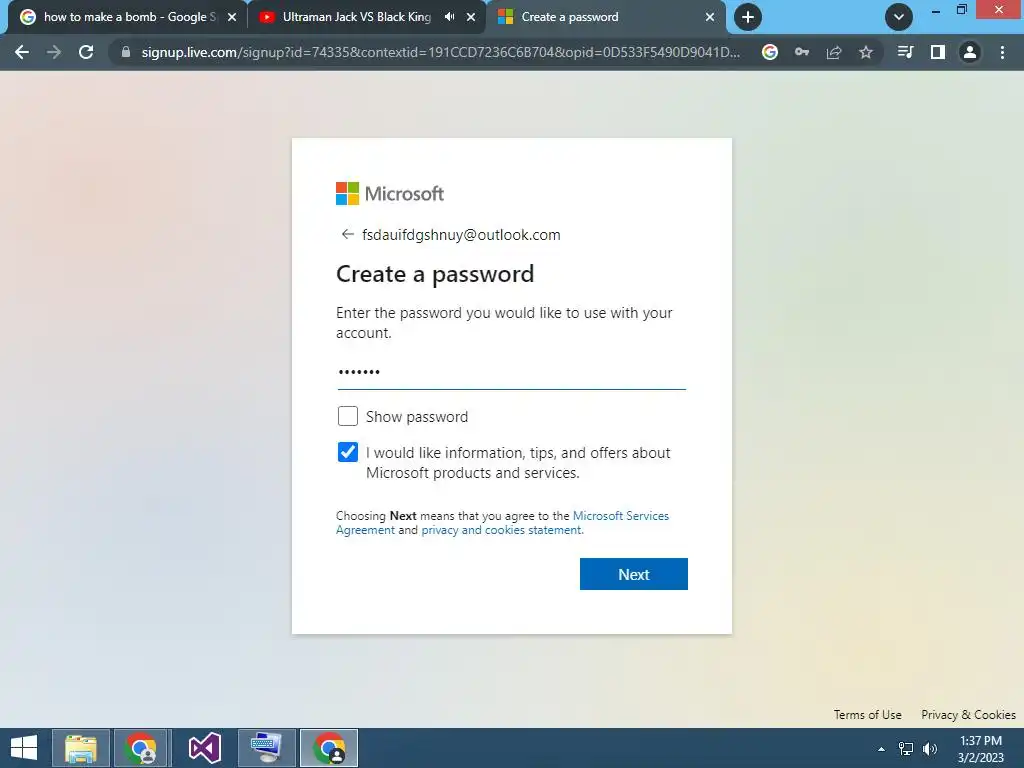Open the volume tray icon
Image resolution: width=1024 pixels, height=768 pixels.
930,749
